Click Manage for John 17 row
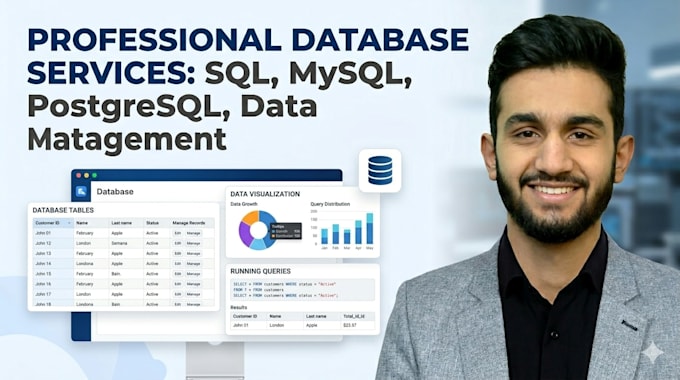680x380 pixels. coord(193,294)
